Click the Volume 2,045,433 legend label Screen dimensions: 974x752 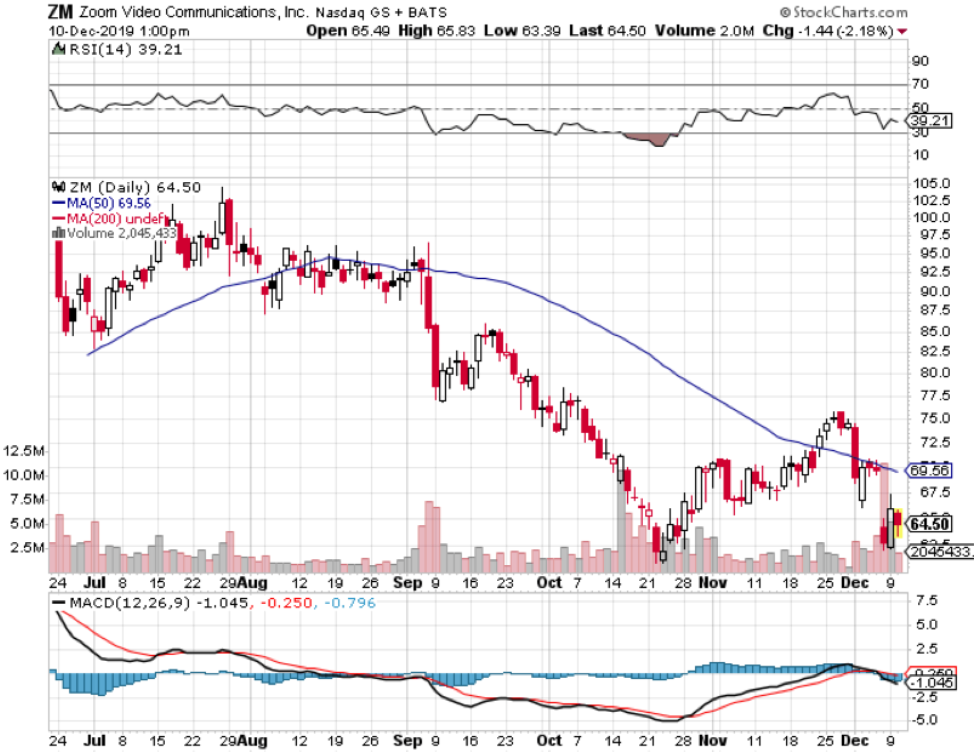point(121,233)
